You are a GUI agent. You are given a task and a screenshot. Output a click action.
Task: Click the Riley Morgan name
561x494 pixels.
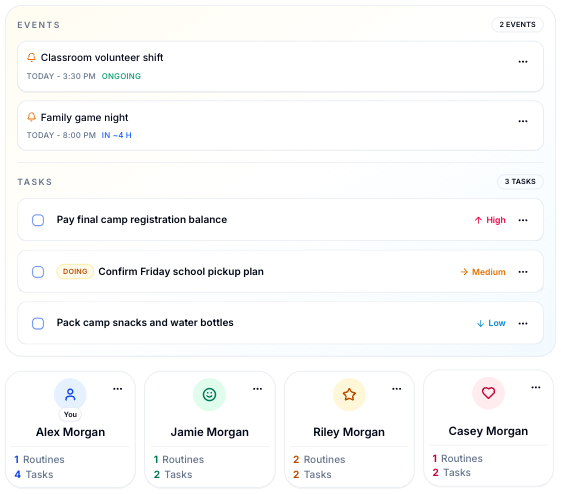[x=349, y=432]
